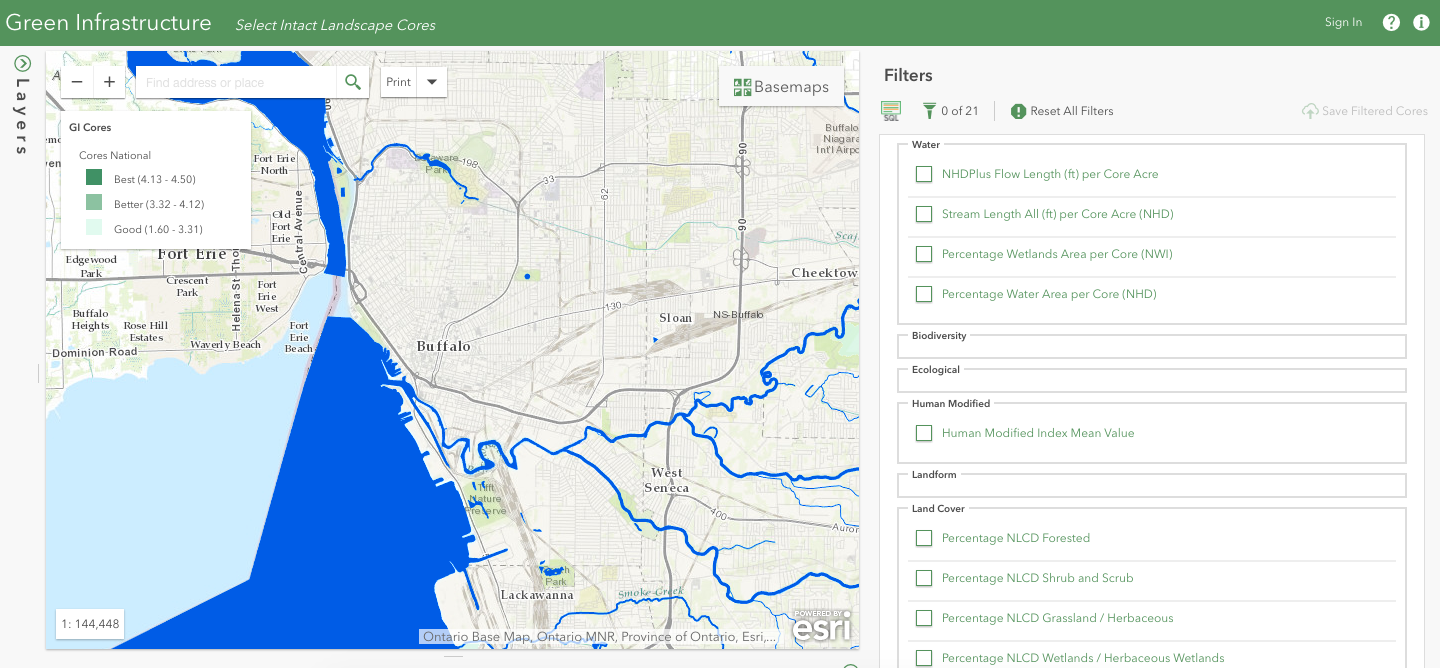
Task: Open the info icon in header
Action: coord(1421,22)
